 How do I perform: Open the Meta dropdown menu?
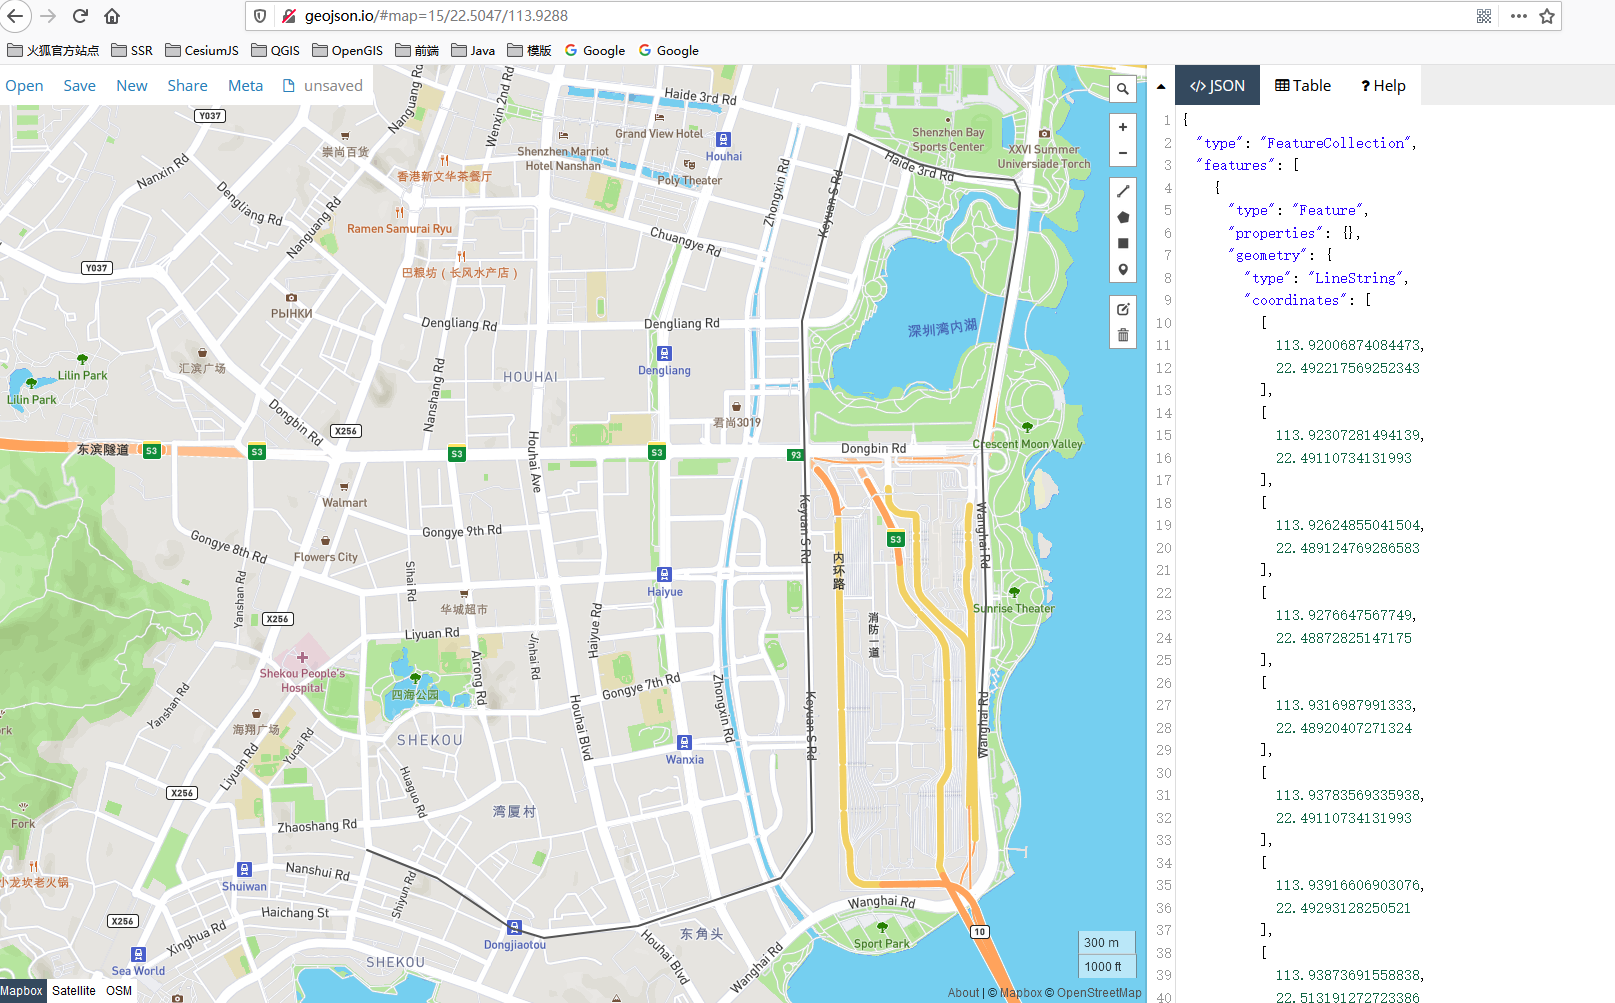(x=245, y=86)
